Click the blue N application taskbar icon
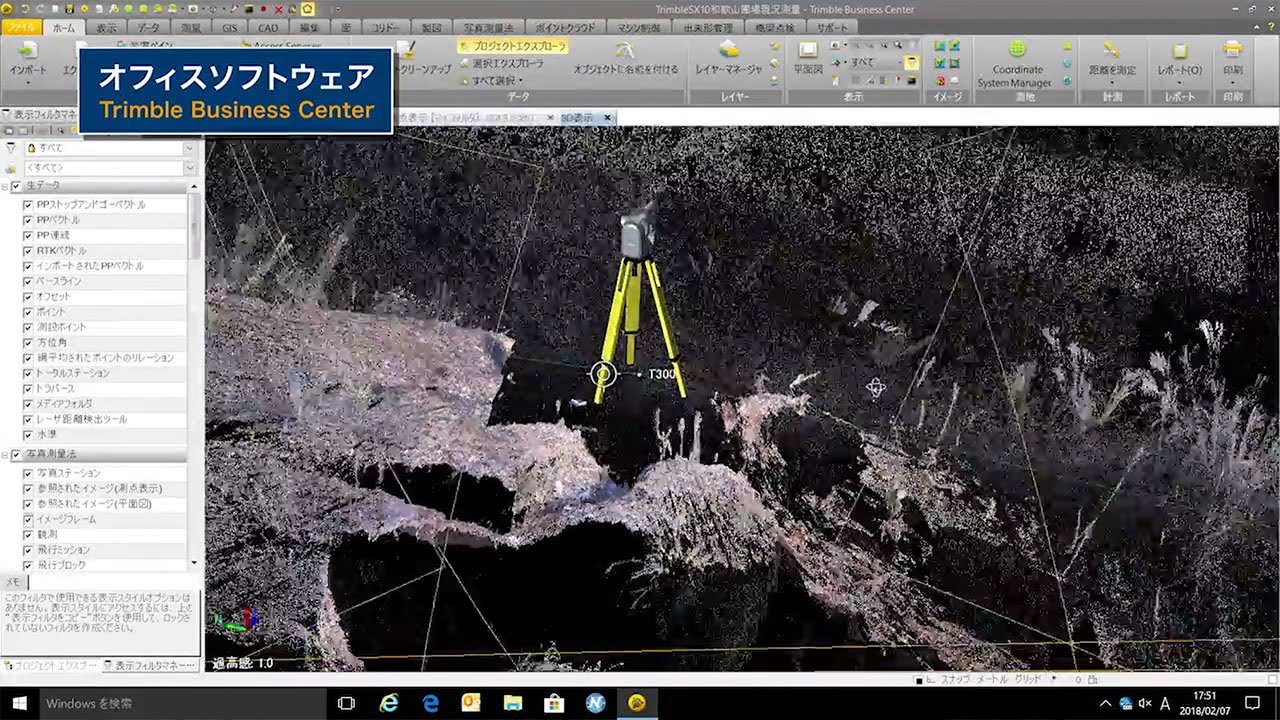Viewport: 1280px width, 720px height. [x=595, y=703]
